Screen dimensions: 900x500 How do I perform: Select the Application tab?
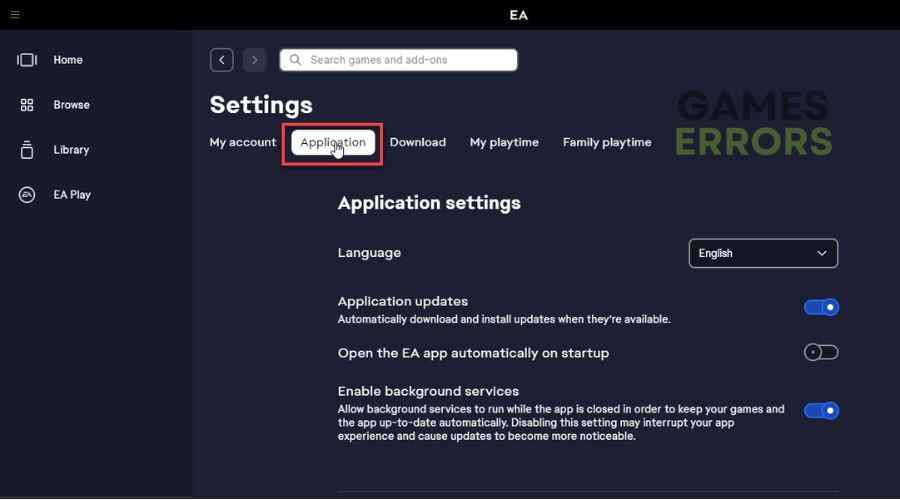click(333, 142)
